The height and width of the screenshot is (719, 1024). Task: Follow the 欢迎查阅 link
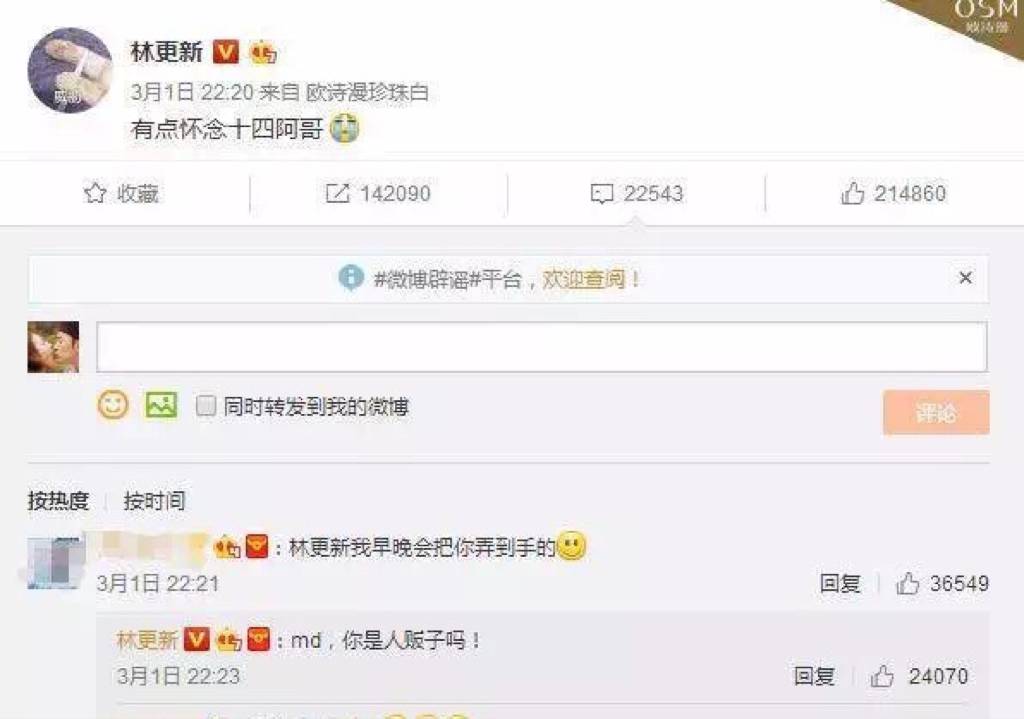pyautogui.click(x=584, y=280)
